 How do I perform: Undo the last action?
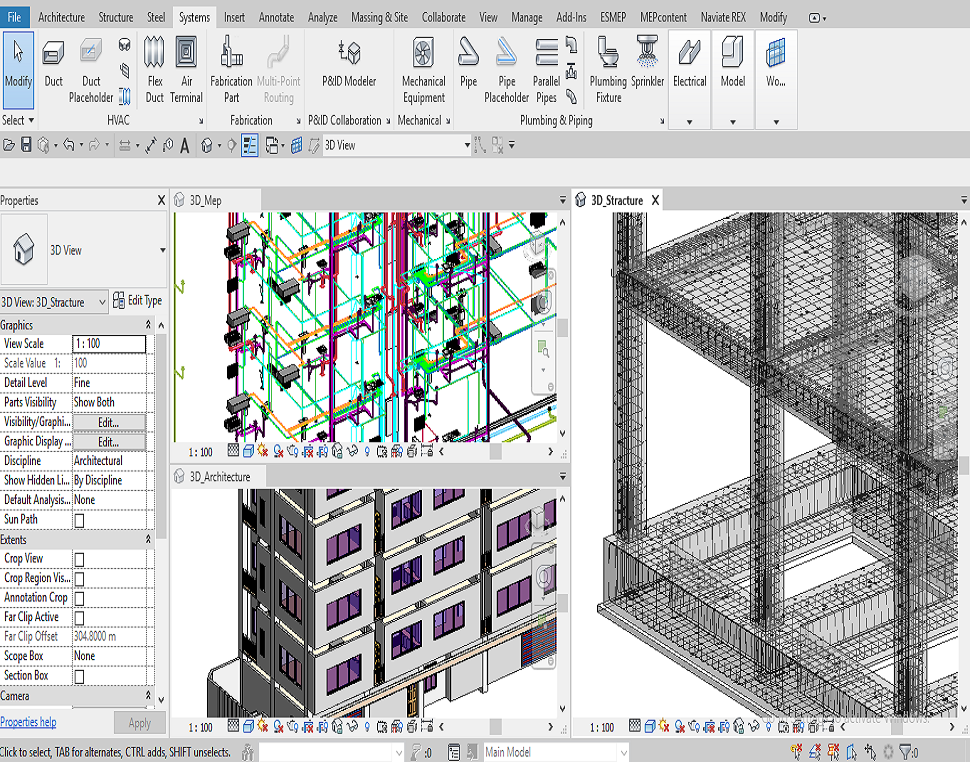[68, 145]
